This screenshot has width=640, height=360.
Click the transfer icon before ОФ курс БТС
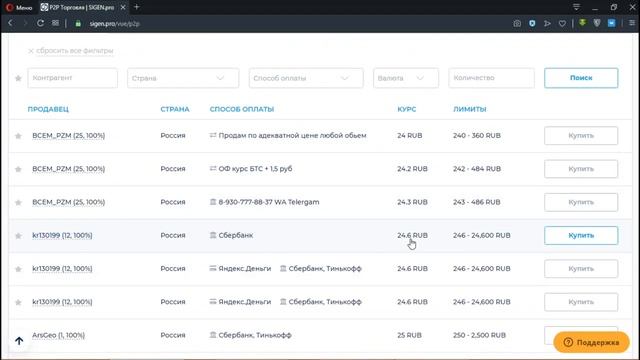(213, 168)
